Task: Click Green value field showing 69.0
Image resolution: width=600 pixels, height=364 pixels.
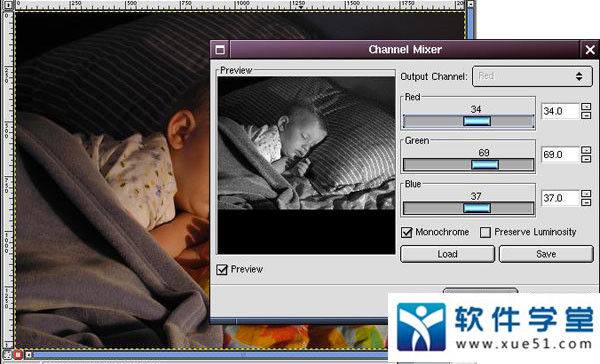Action: pos(560,154)
